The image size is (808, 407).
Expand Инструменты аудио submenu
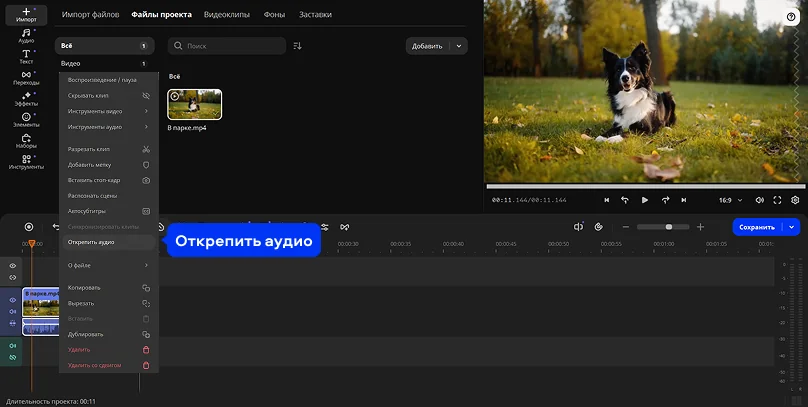click(108, 127)
